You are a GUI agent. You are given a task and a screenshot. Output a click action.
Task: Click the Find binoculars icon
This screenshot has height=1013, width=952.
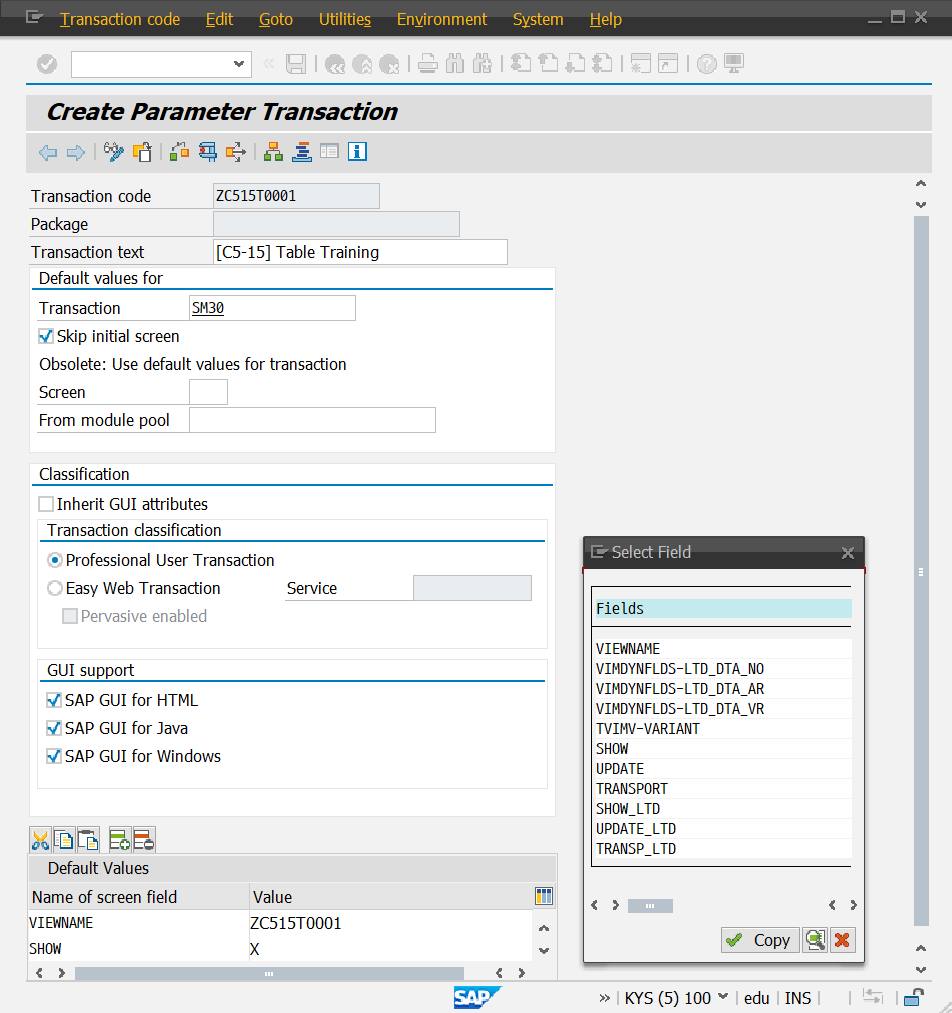coord(455,64)
